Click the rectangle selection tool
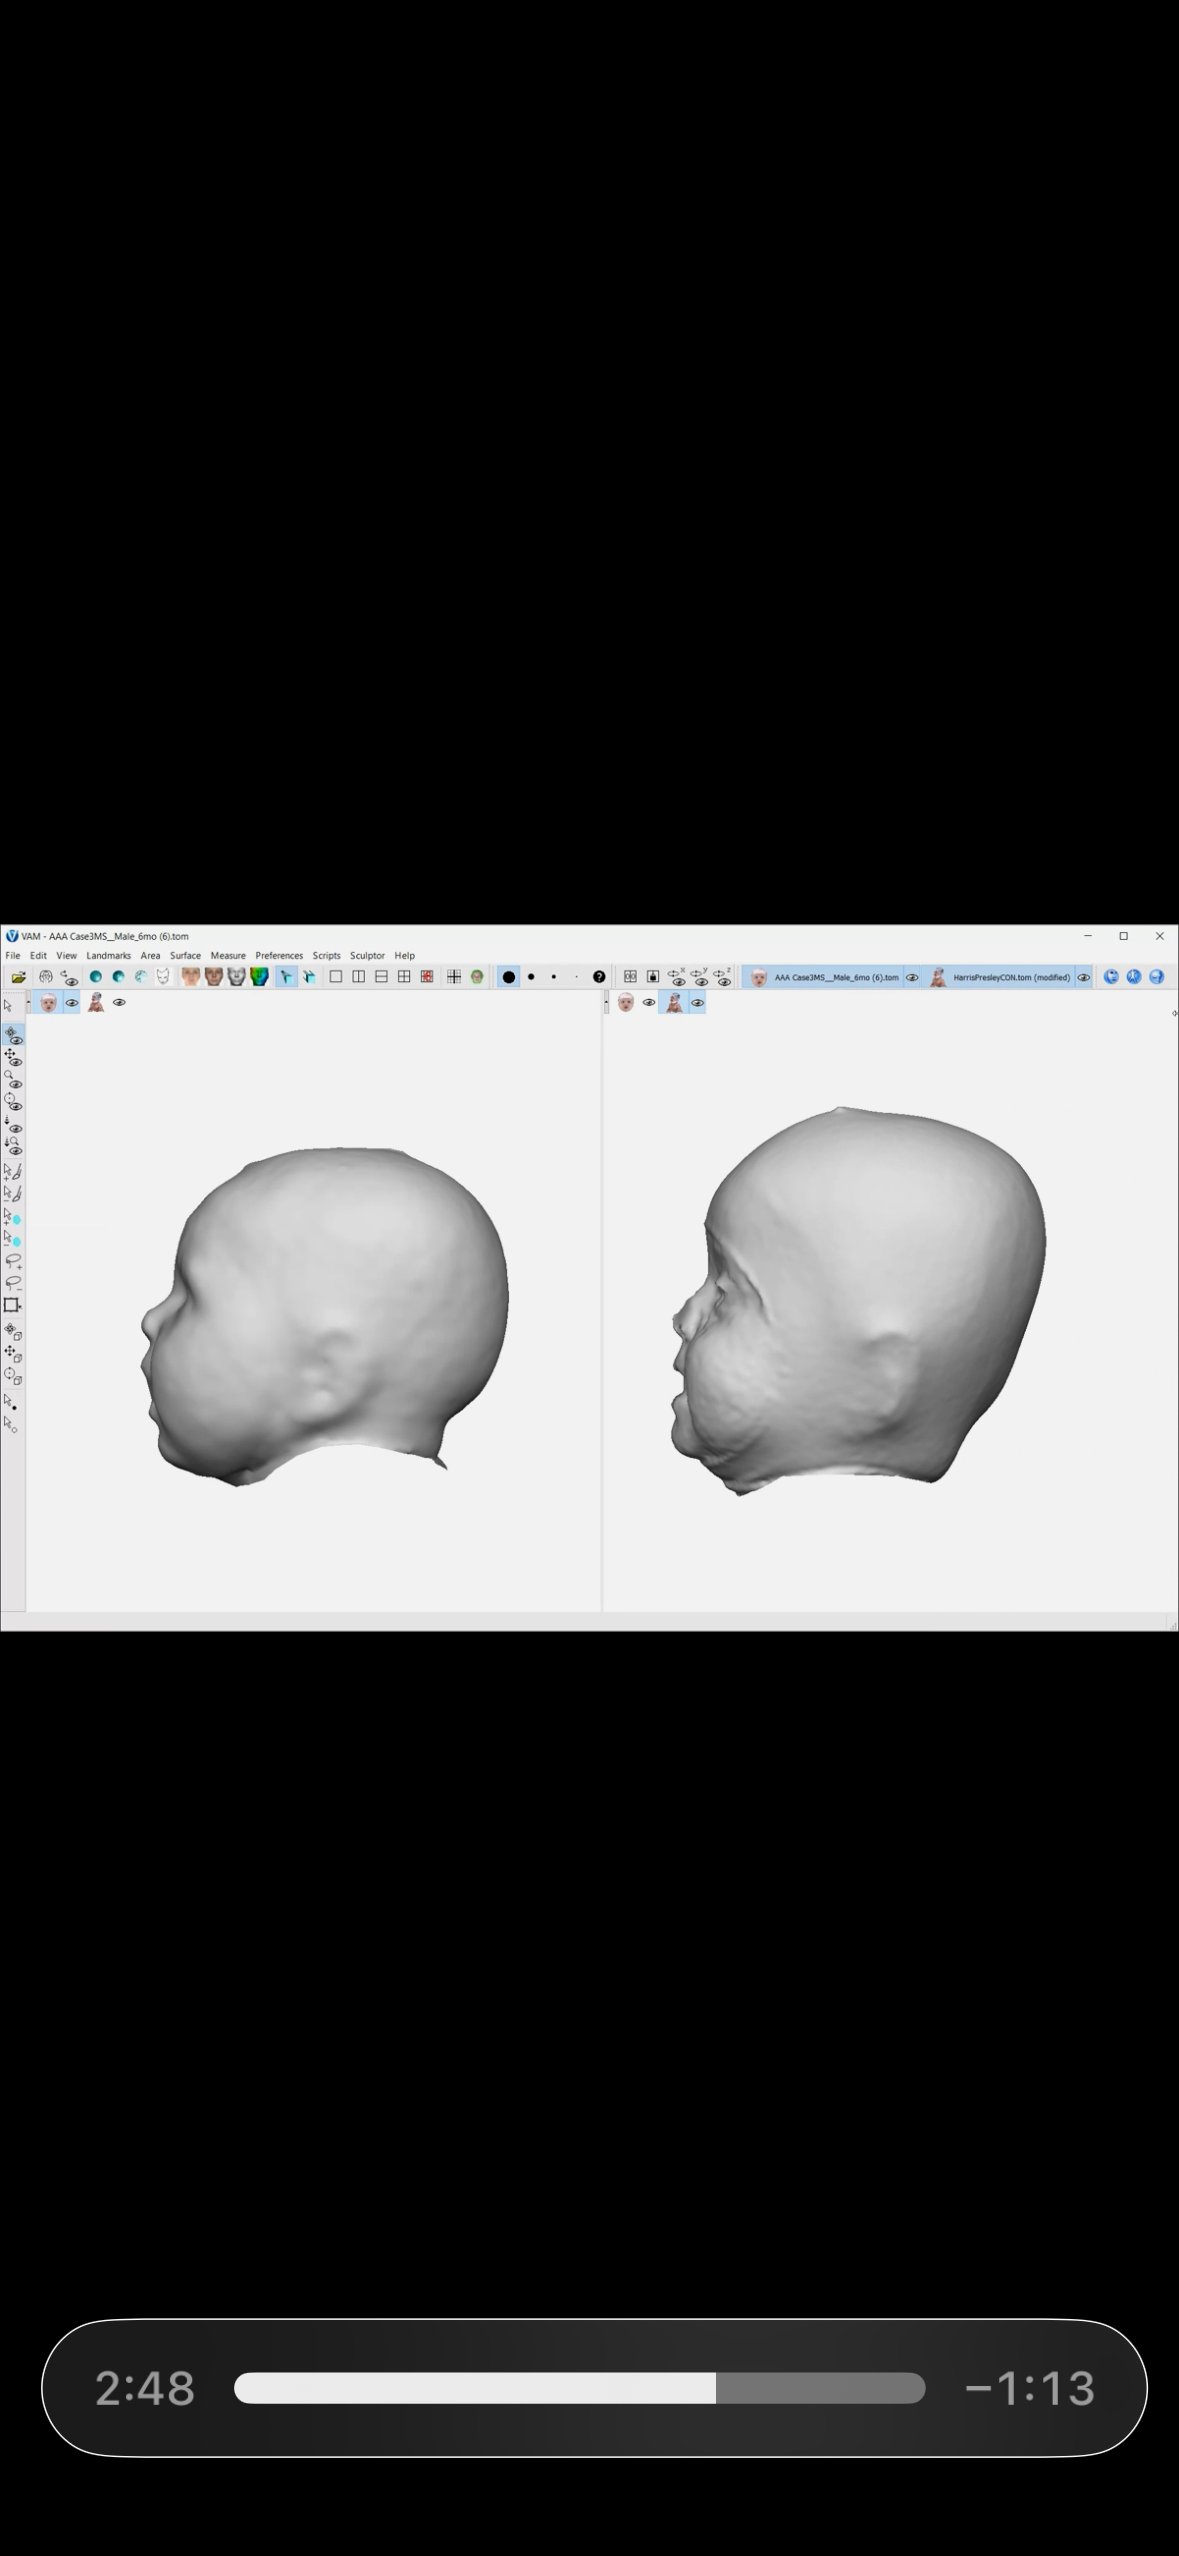The height and width of the screenshot is (2556, 1179). tap(12, 1305)
